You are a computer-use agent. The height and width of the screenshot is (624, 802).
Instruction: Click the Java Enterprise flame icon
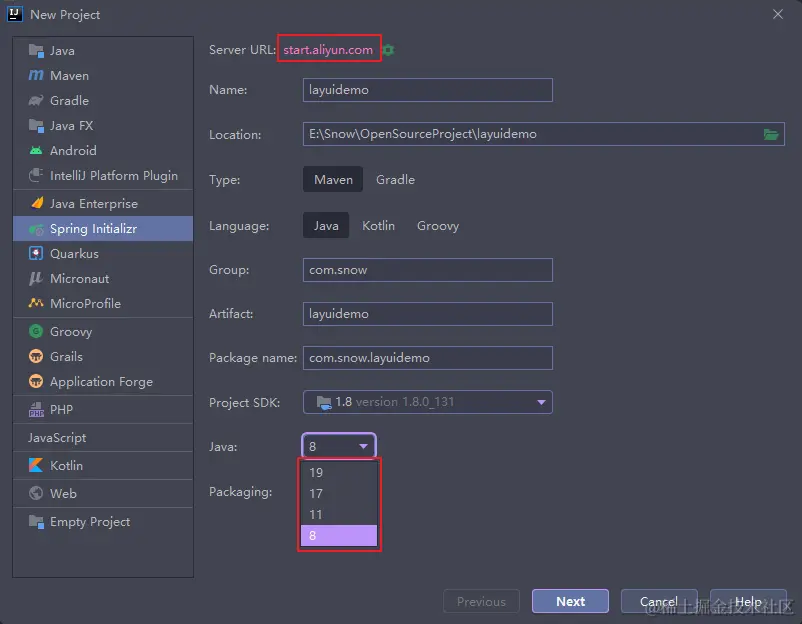coord(36,203)
